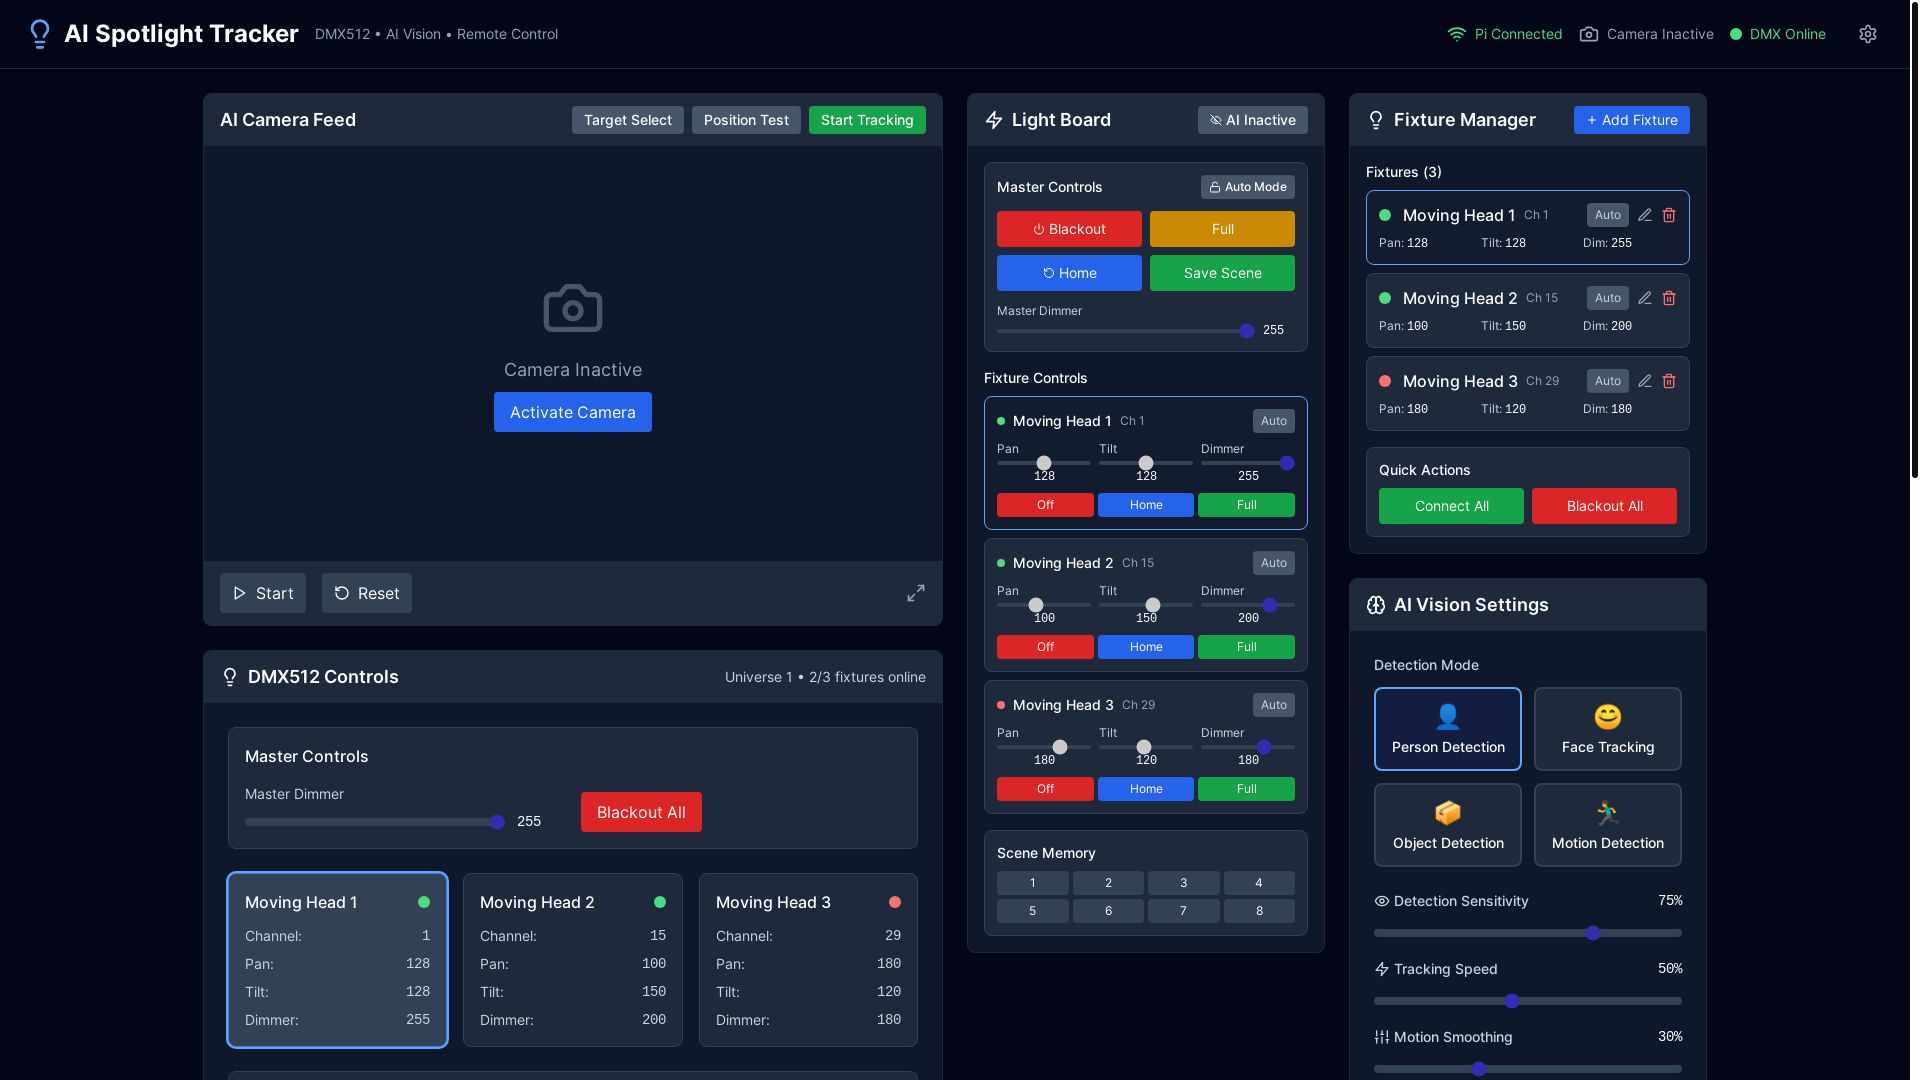Click Target Select button
Image resolution: width=1920 pixels, height=1080 pixels.
(627, 120)
